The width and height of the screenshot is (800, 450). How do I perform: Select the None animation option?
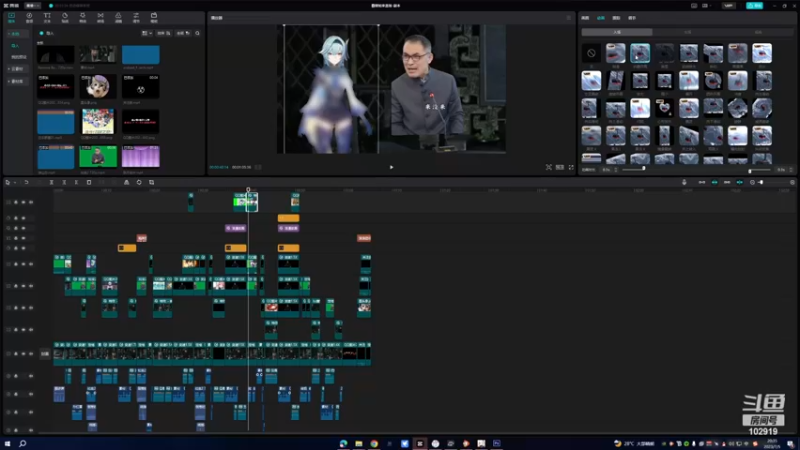click(591, 53)
